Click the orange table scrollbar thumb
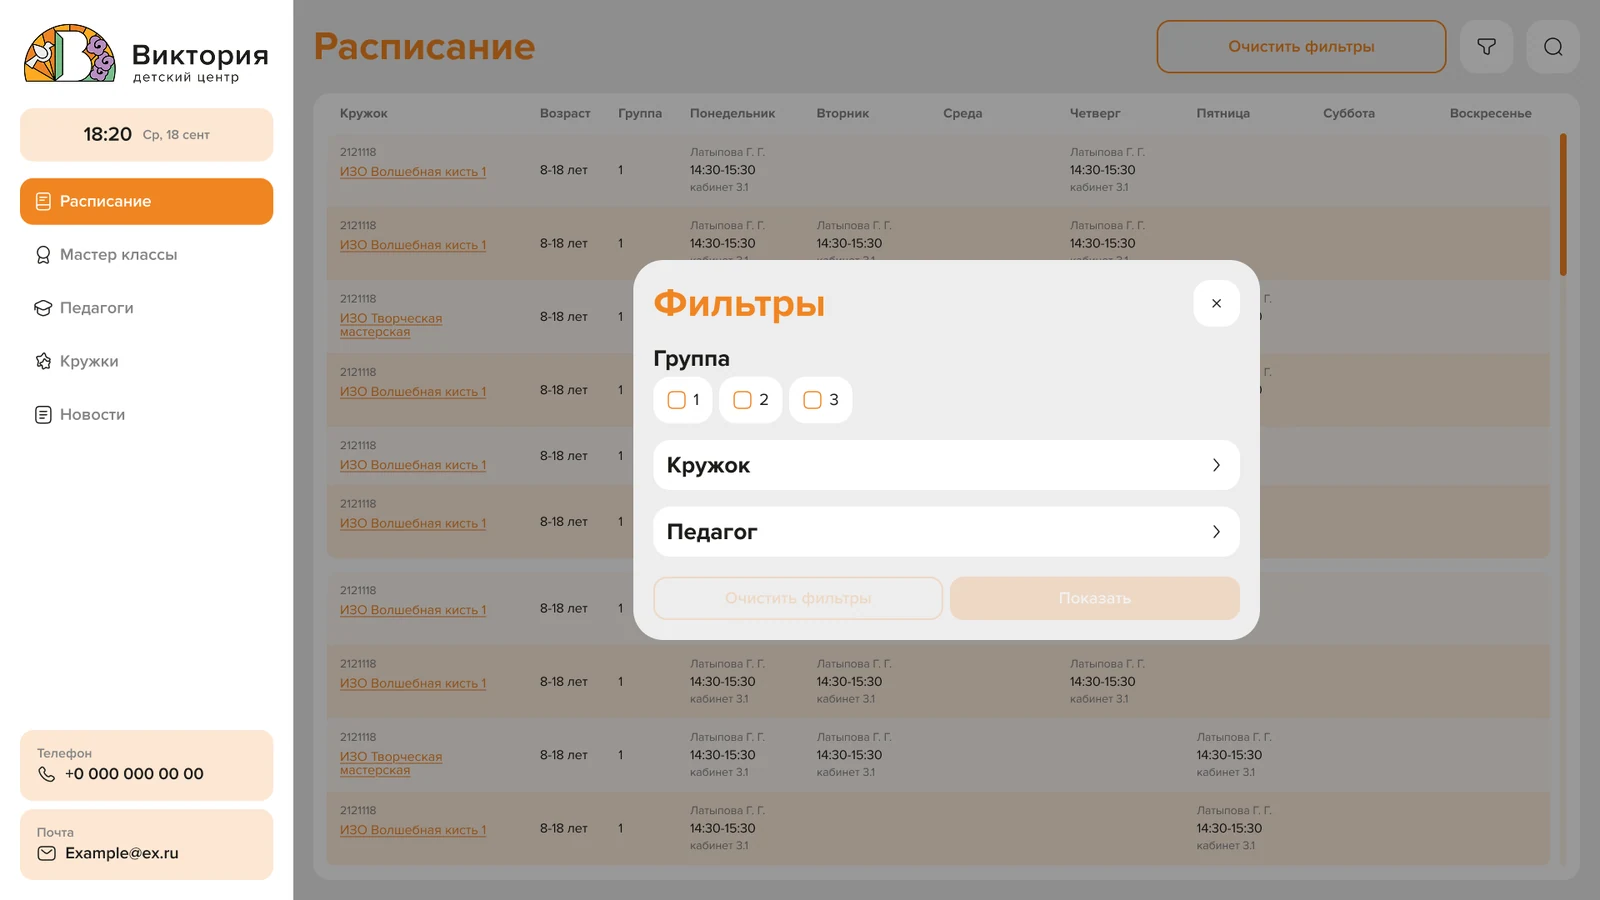 click(x=1563, y=204)
